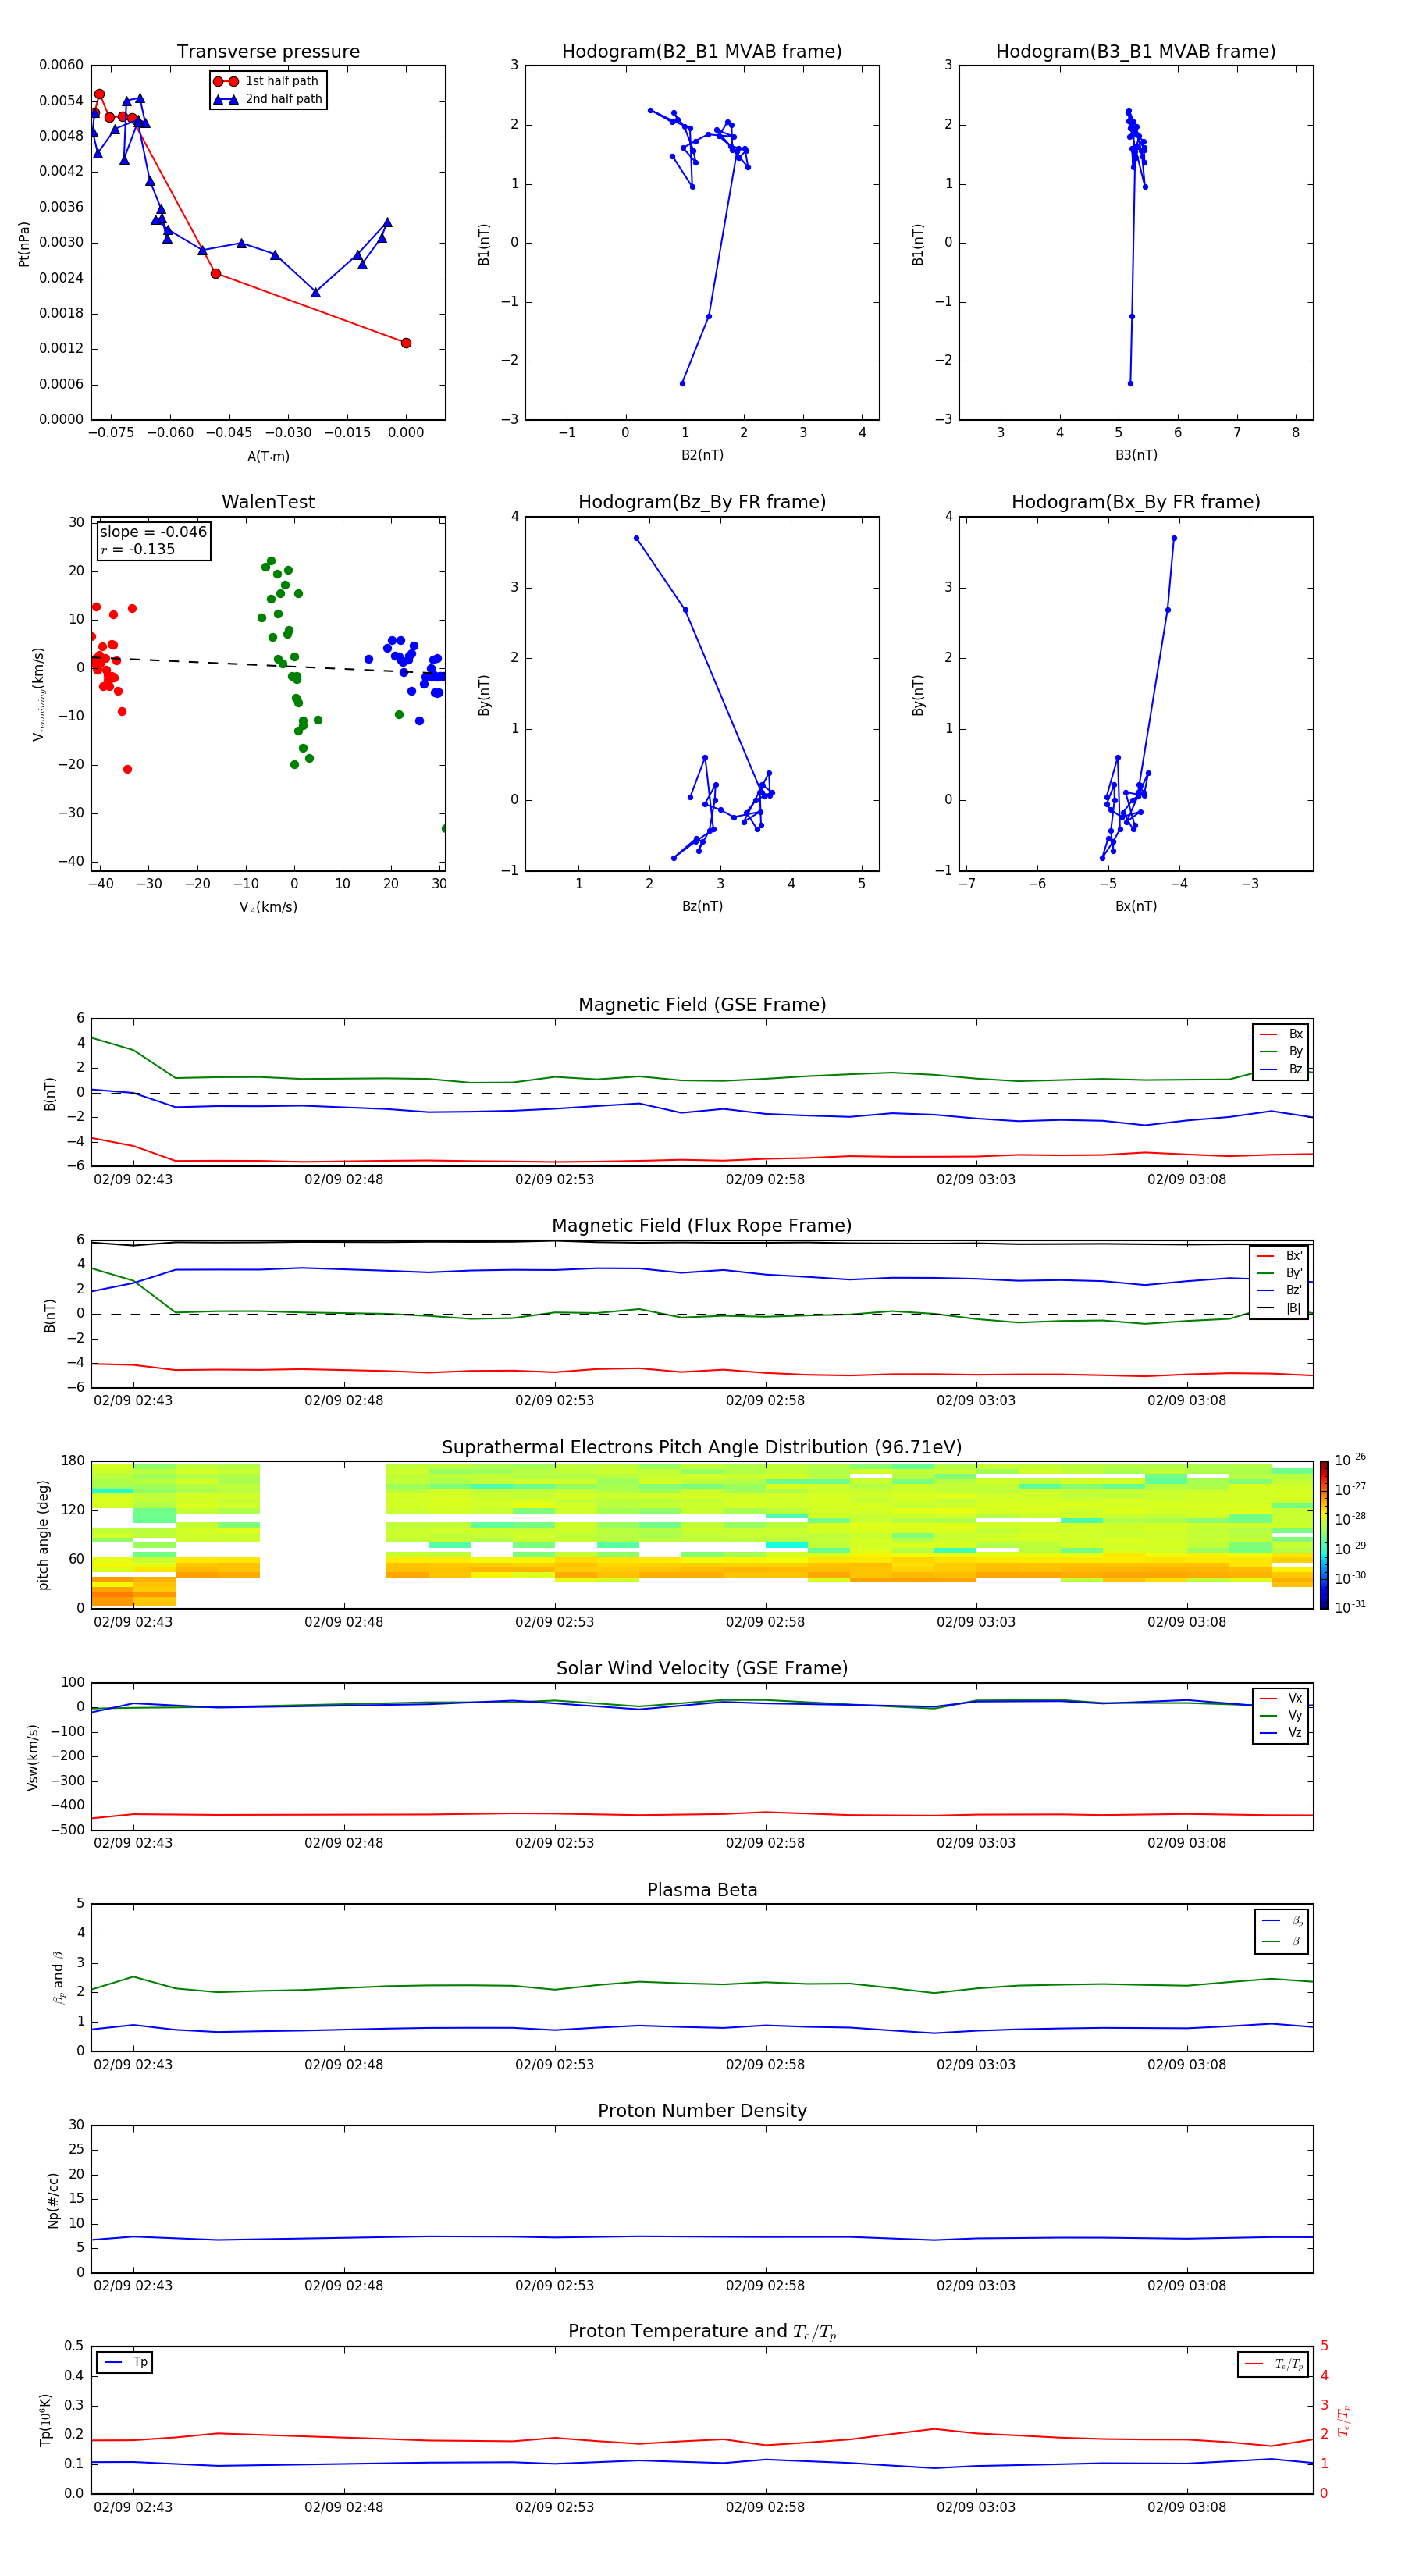Click '02/09 03:03' tick under solar wind velocity

976,1843
